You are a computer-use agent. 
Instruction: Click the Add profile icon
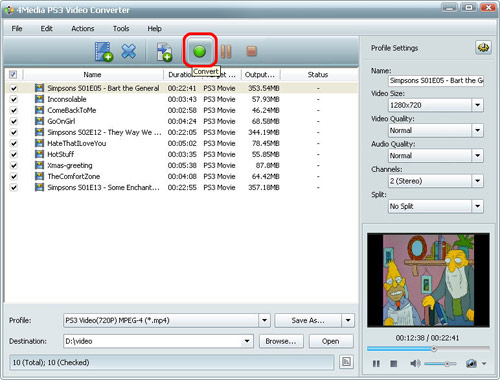coord(164,52)
